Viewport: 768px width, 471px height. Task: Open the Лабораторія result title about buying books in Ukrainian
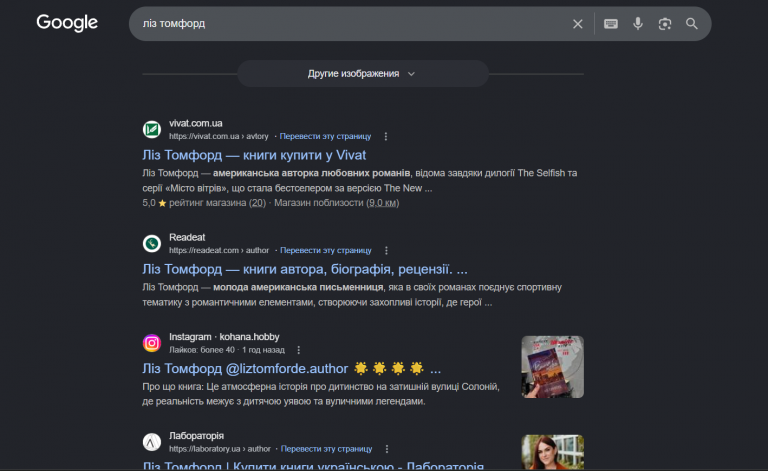point(313,466)
